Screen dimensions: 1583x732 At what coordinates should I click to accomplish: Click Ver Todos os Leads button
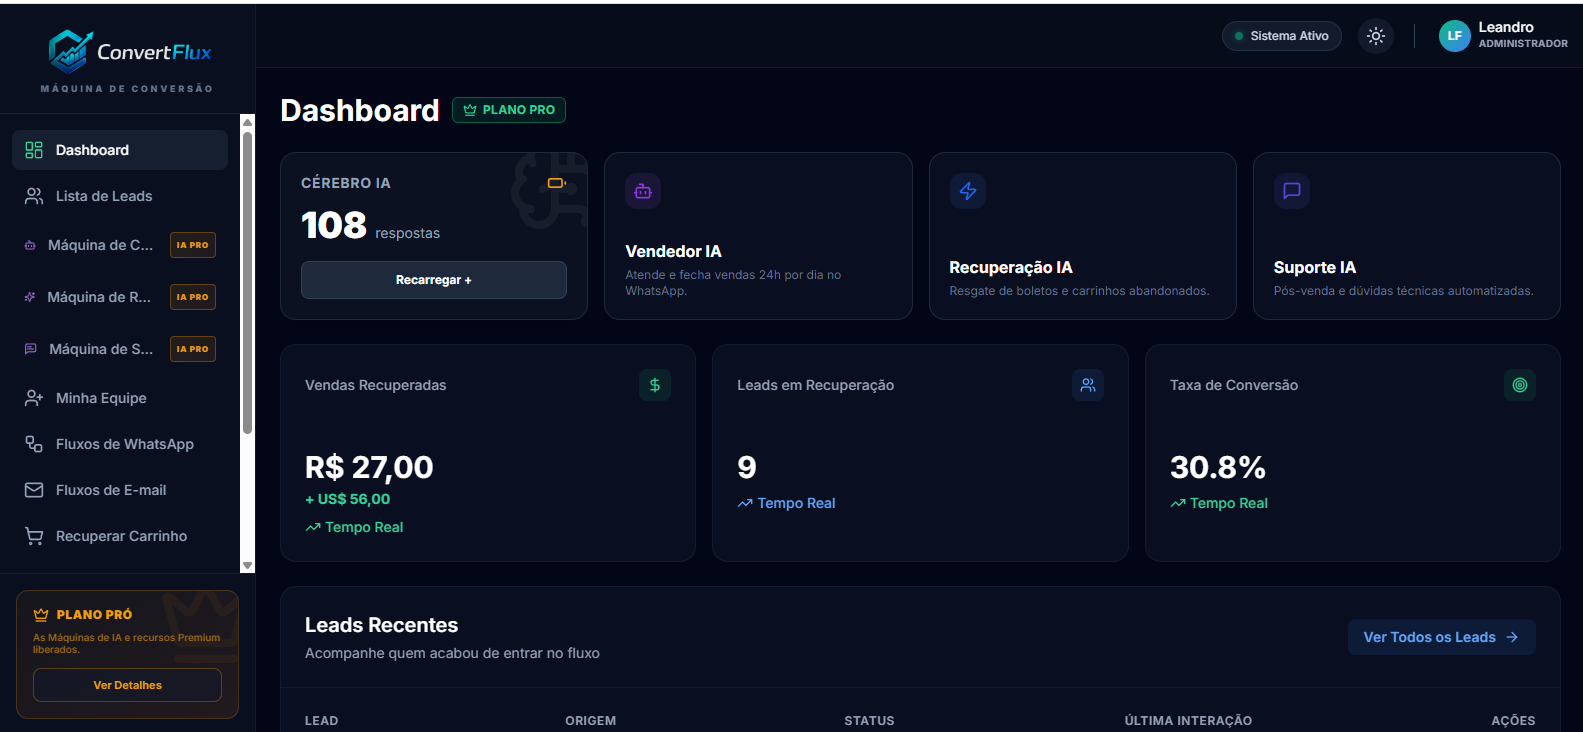click(x=1442, y=637)
